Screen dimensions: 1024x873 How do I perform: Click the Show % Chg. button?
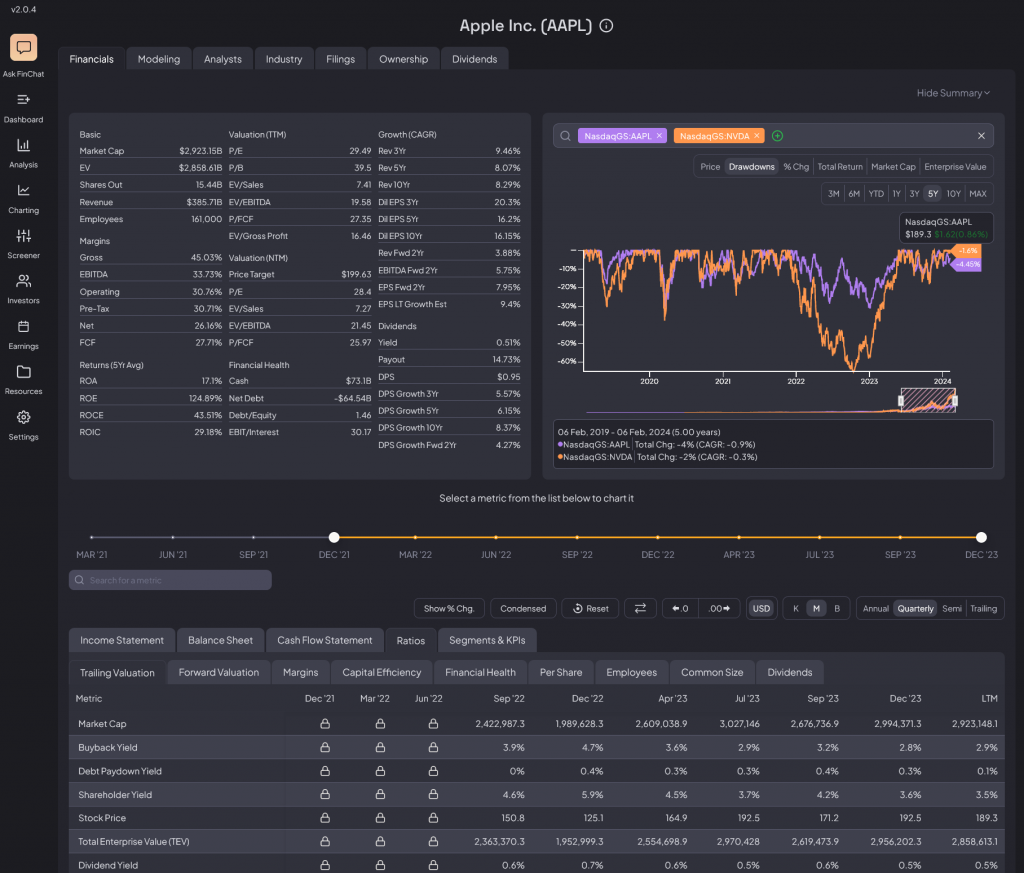(449, 608)
